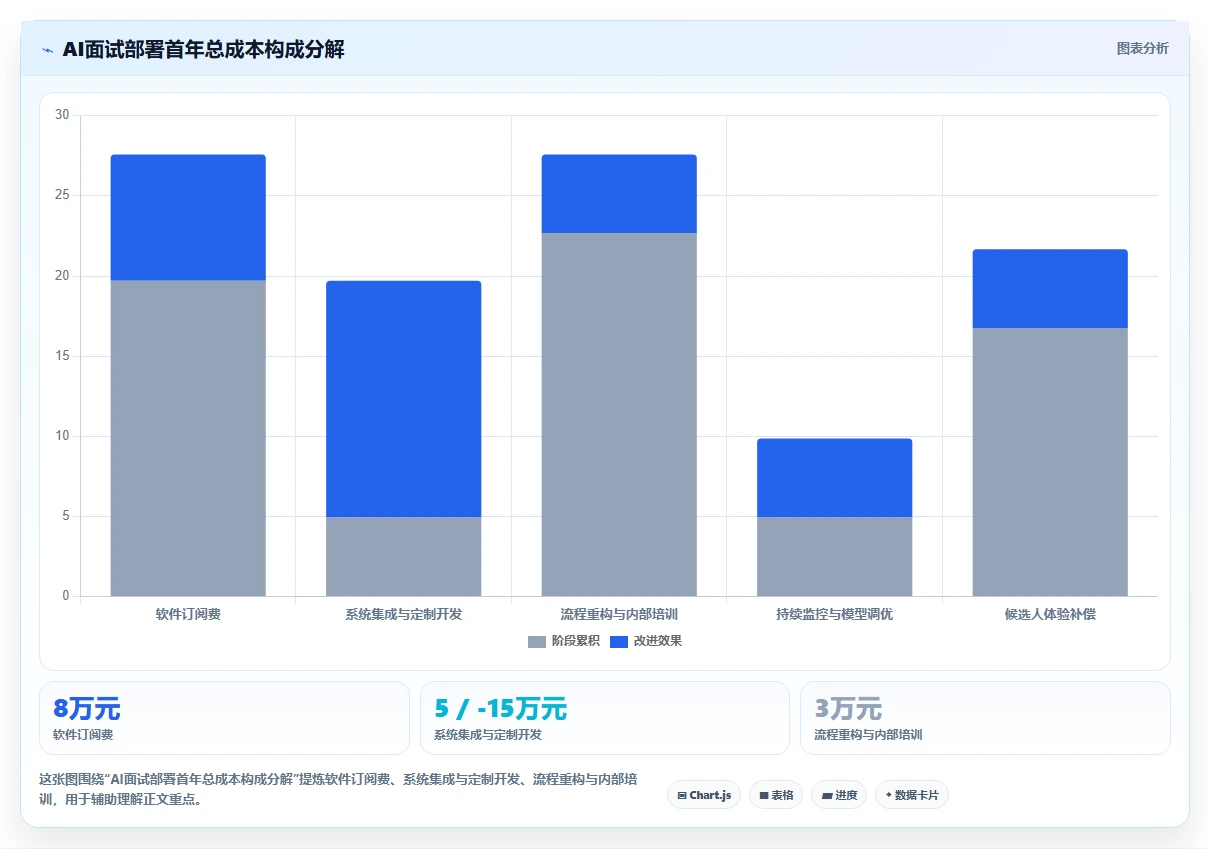Click the sparkle icon in 数据卡片 tag
Image resolution: width=1210 pixels, height=849 pixels.
(x=888, y=795)
